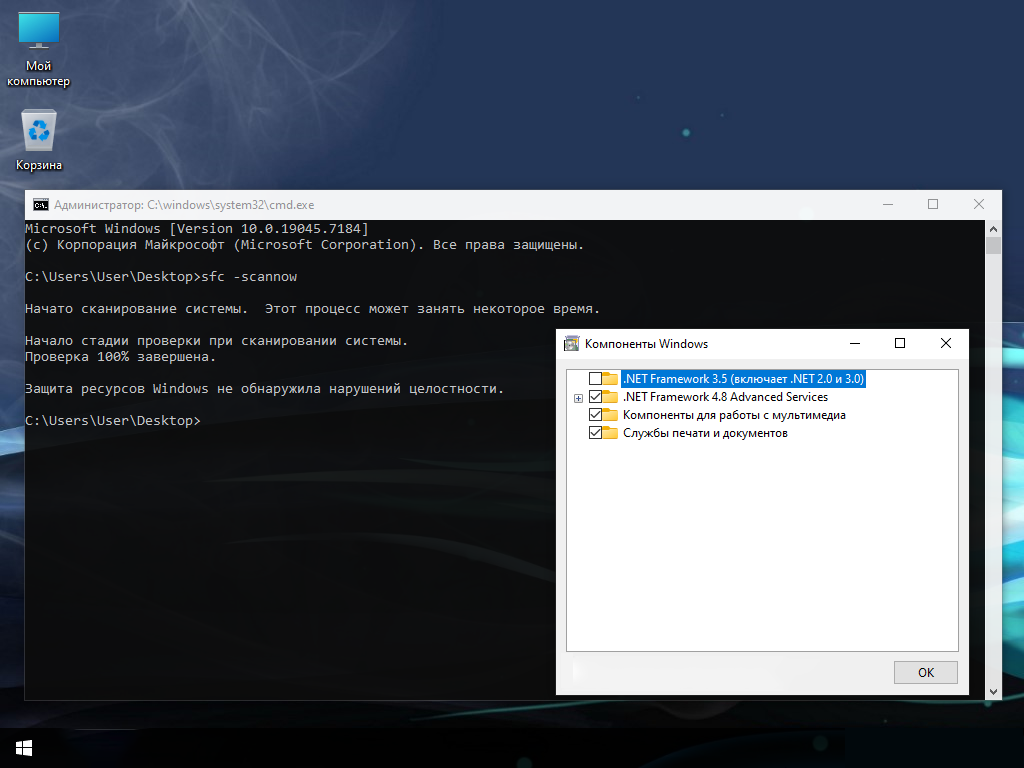Select .NET Framework 4.8 Advanced Services item
Screen dimensions: 1024x768
pyautogui.click(x=725, y=397)
